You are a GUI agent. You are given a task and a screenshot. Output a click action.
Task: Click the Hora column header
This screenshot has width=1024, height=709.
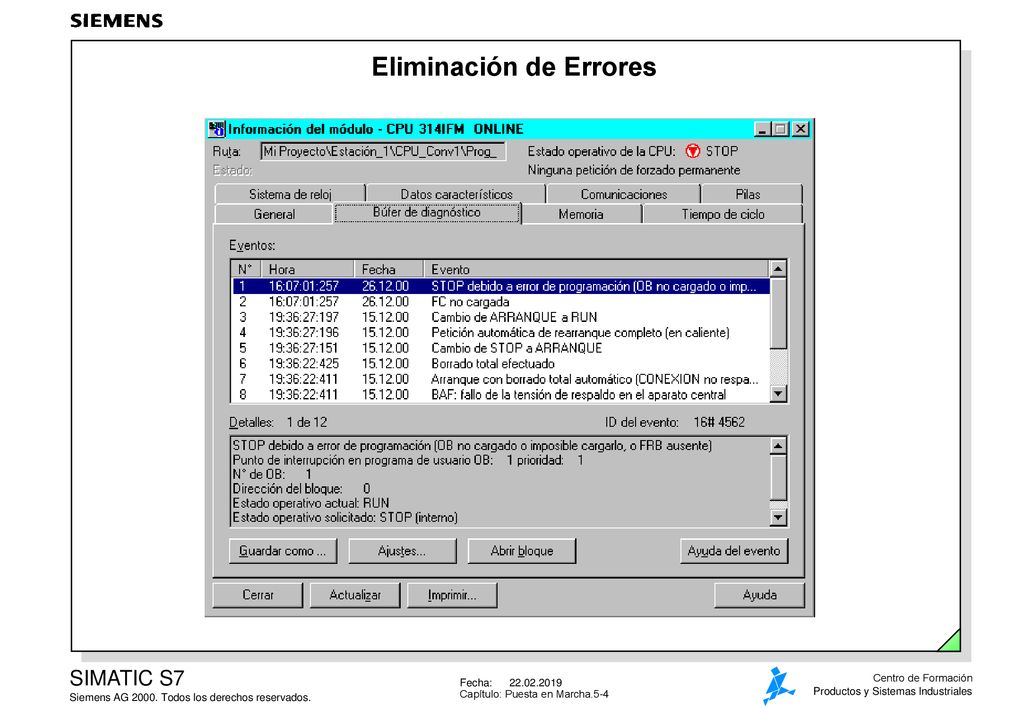[308, 269]
